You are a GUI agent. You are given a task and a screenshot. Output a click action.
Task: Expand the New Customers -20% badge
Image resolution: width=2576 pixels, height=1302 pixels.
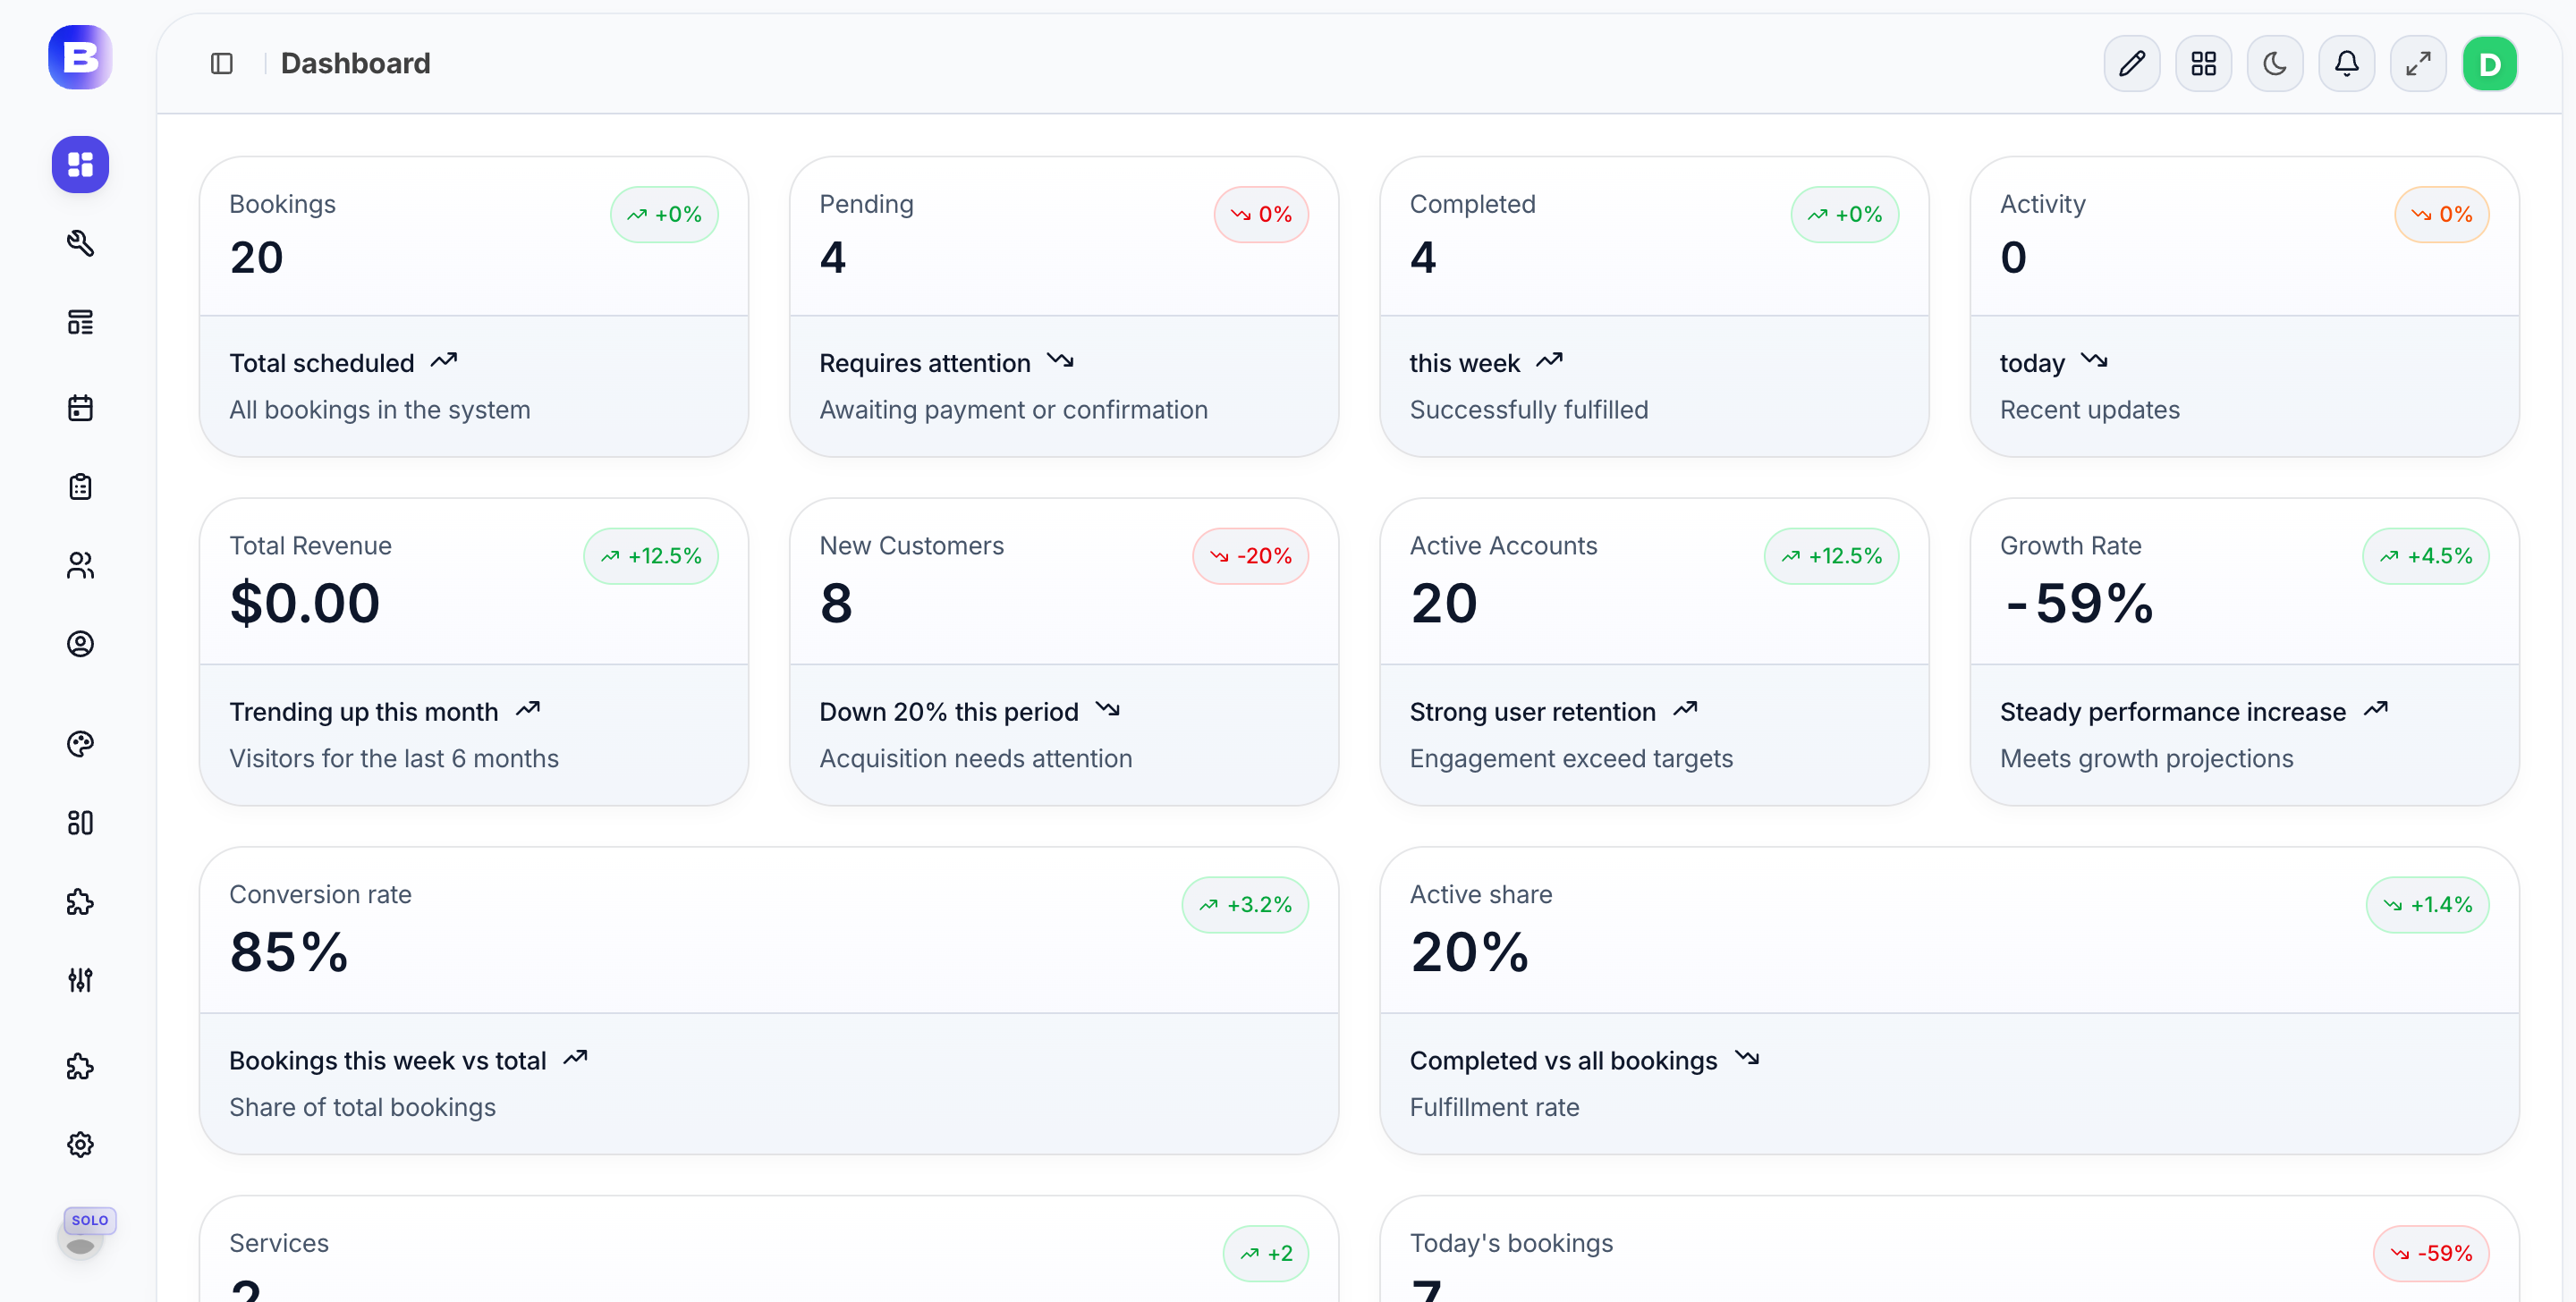click(x=1250, y=556)
